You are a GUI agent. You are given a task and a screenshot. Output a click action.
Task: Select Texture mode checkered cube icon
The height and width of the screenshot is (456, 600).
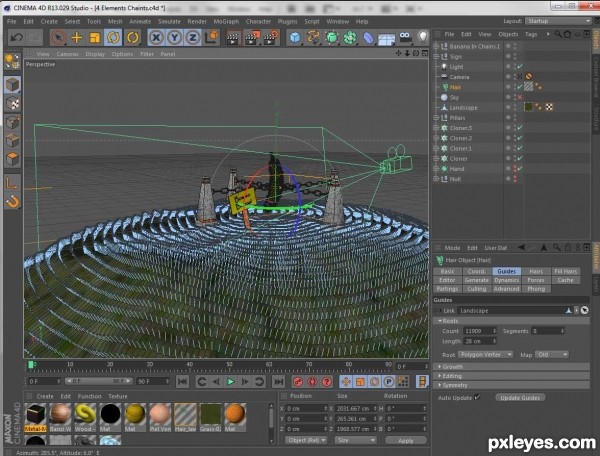point(12,103)
